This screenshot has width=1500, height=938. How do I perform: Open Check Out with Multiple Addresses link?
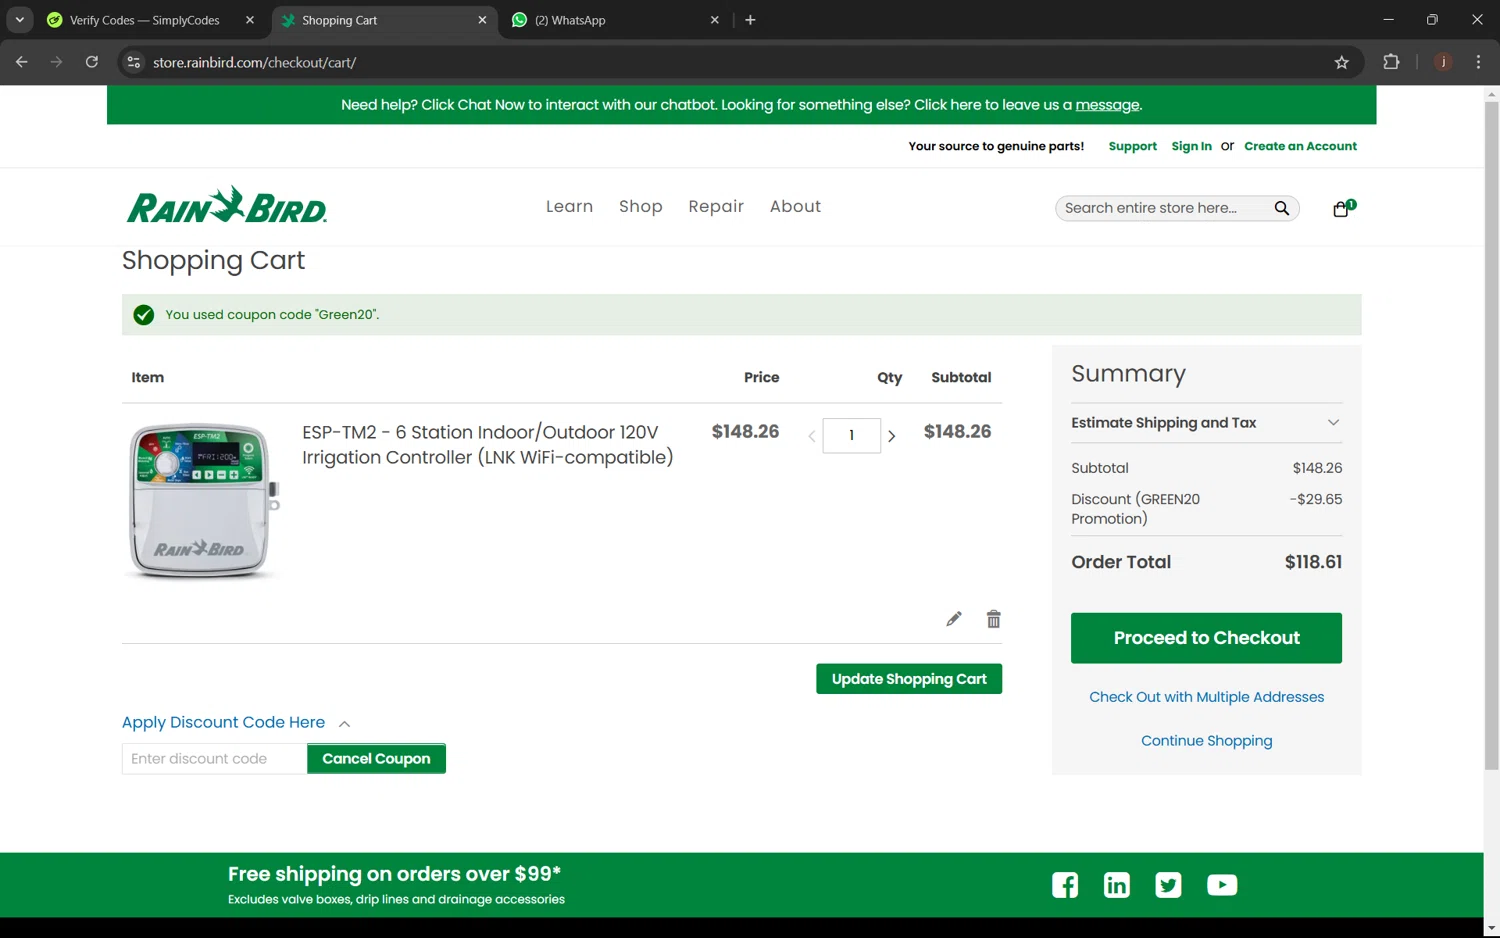point(1206,697)
